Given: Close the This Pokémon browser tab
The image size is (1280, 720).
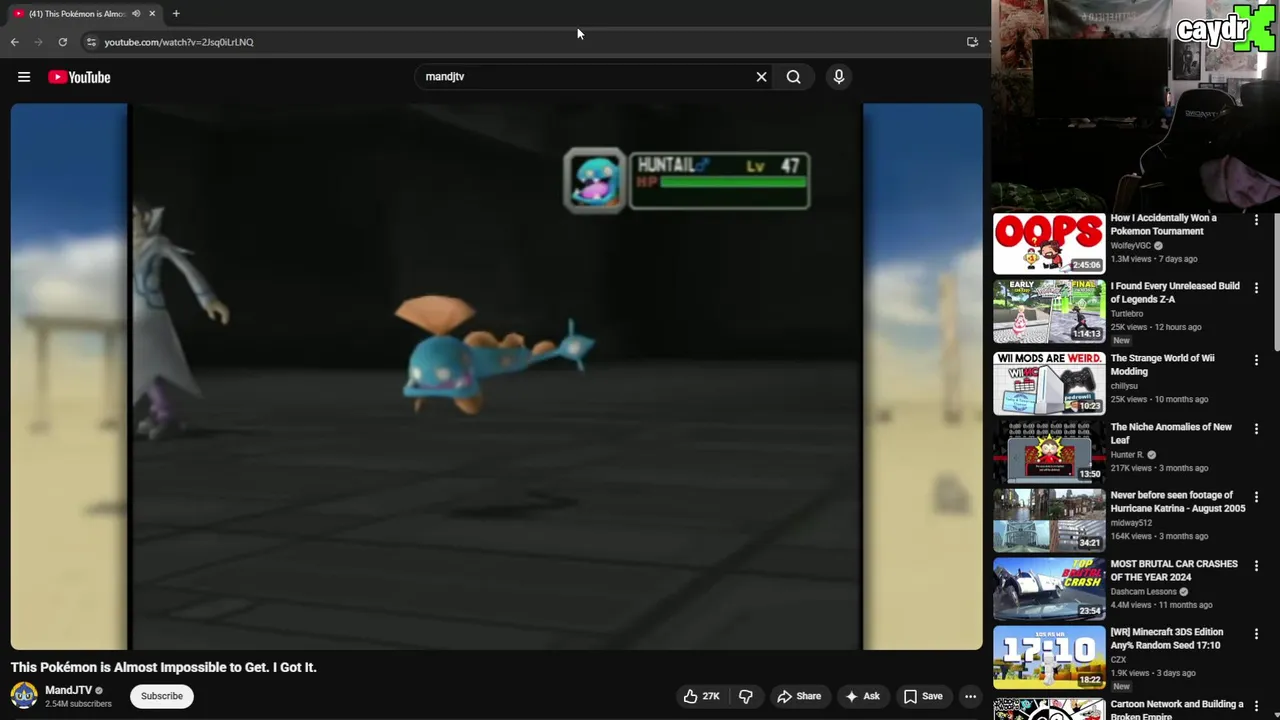Looking at the screenshot, I should (152, 14).
